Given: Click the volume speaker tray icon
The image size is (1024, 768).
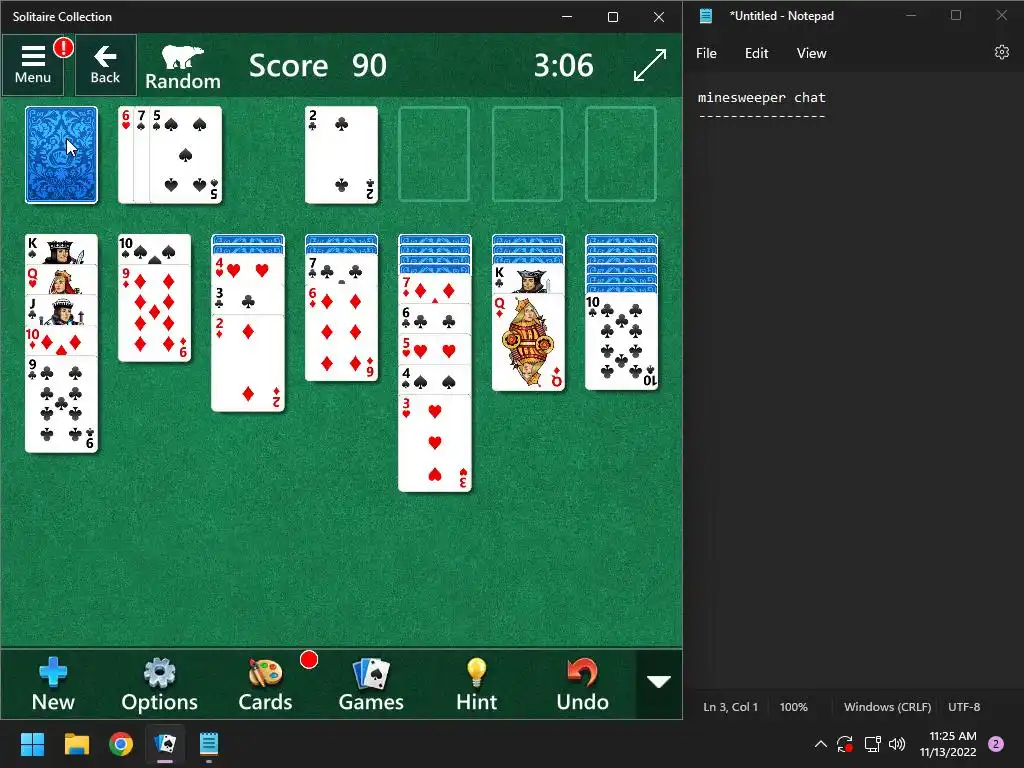Looking at the screenshot, I should pyautogui.click(x=897, y=744).
